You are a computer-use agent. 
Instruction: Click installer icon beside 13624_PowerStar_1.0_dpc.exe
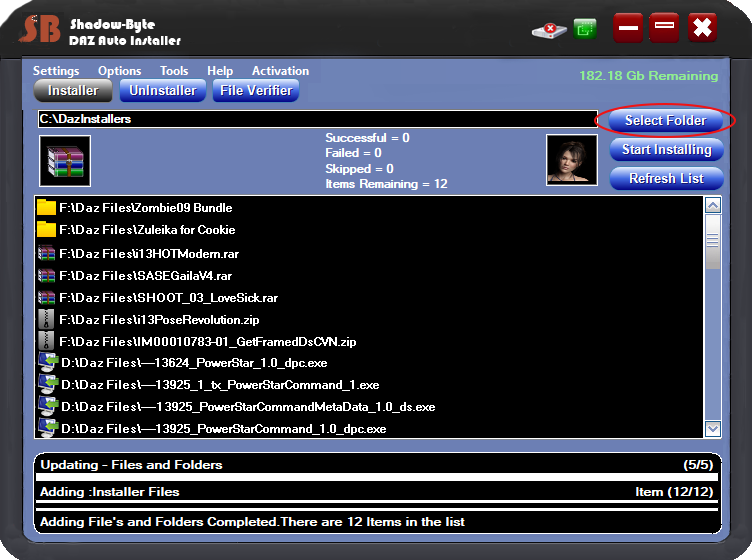tap(48, 362)
